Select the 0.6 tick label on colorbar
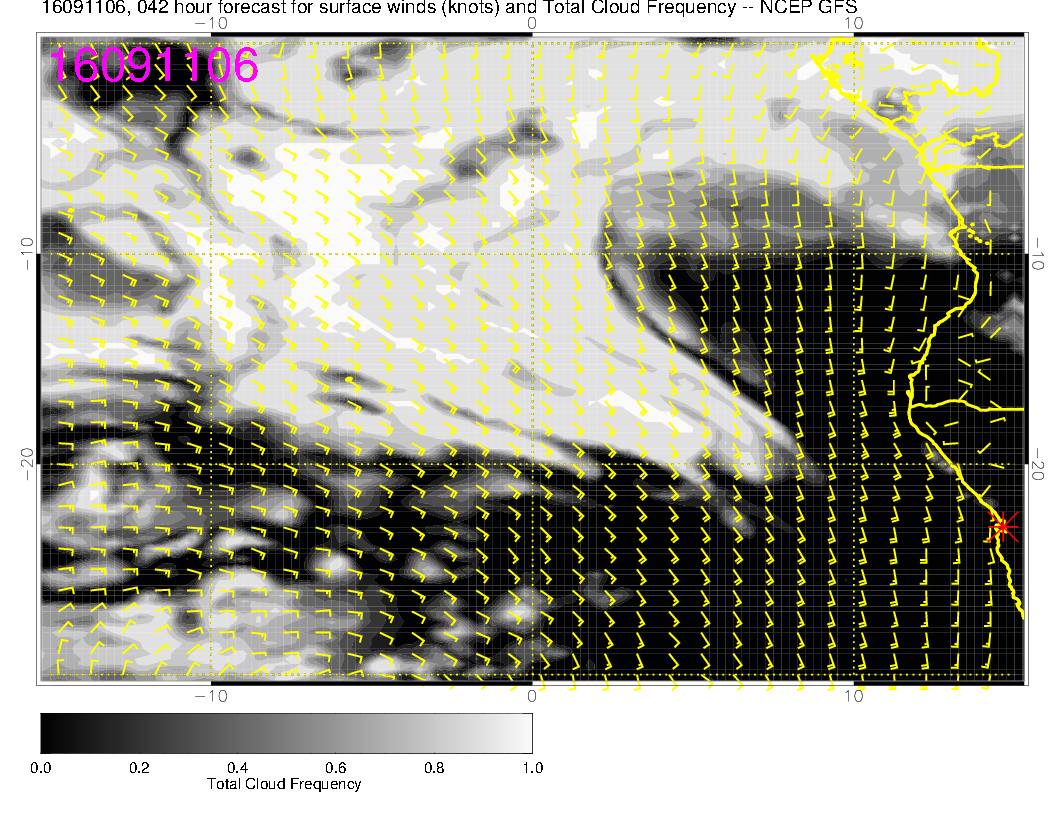The width and height of the screenshot is (1056, 816). pyautogui.click(x=335, y=768)
